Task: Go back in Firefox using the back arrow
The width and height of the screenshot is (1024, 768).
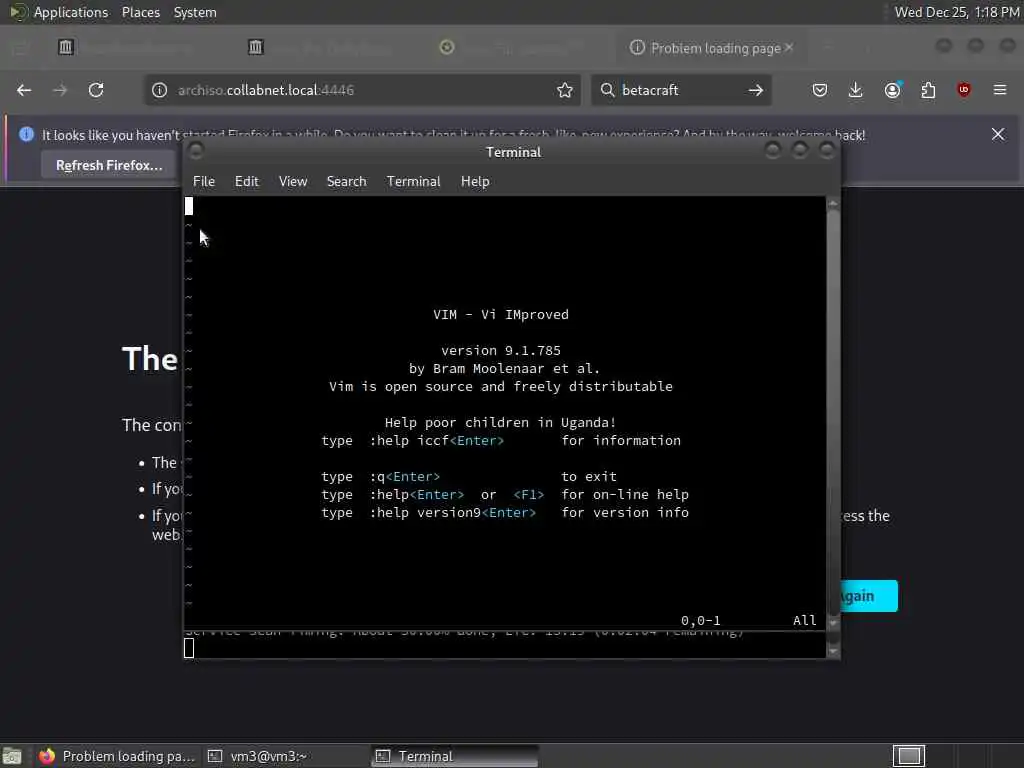Action: (24, 90)
